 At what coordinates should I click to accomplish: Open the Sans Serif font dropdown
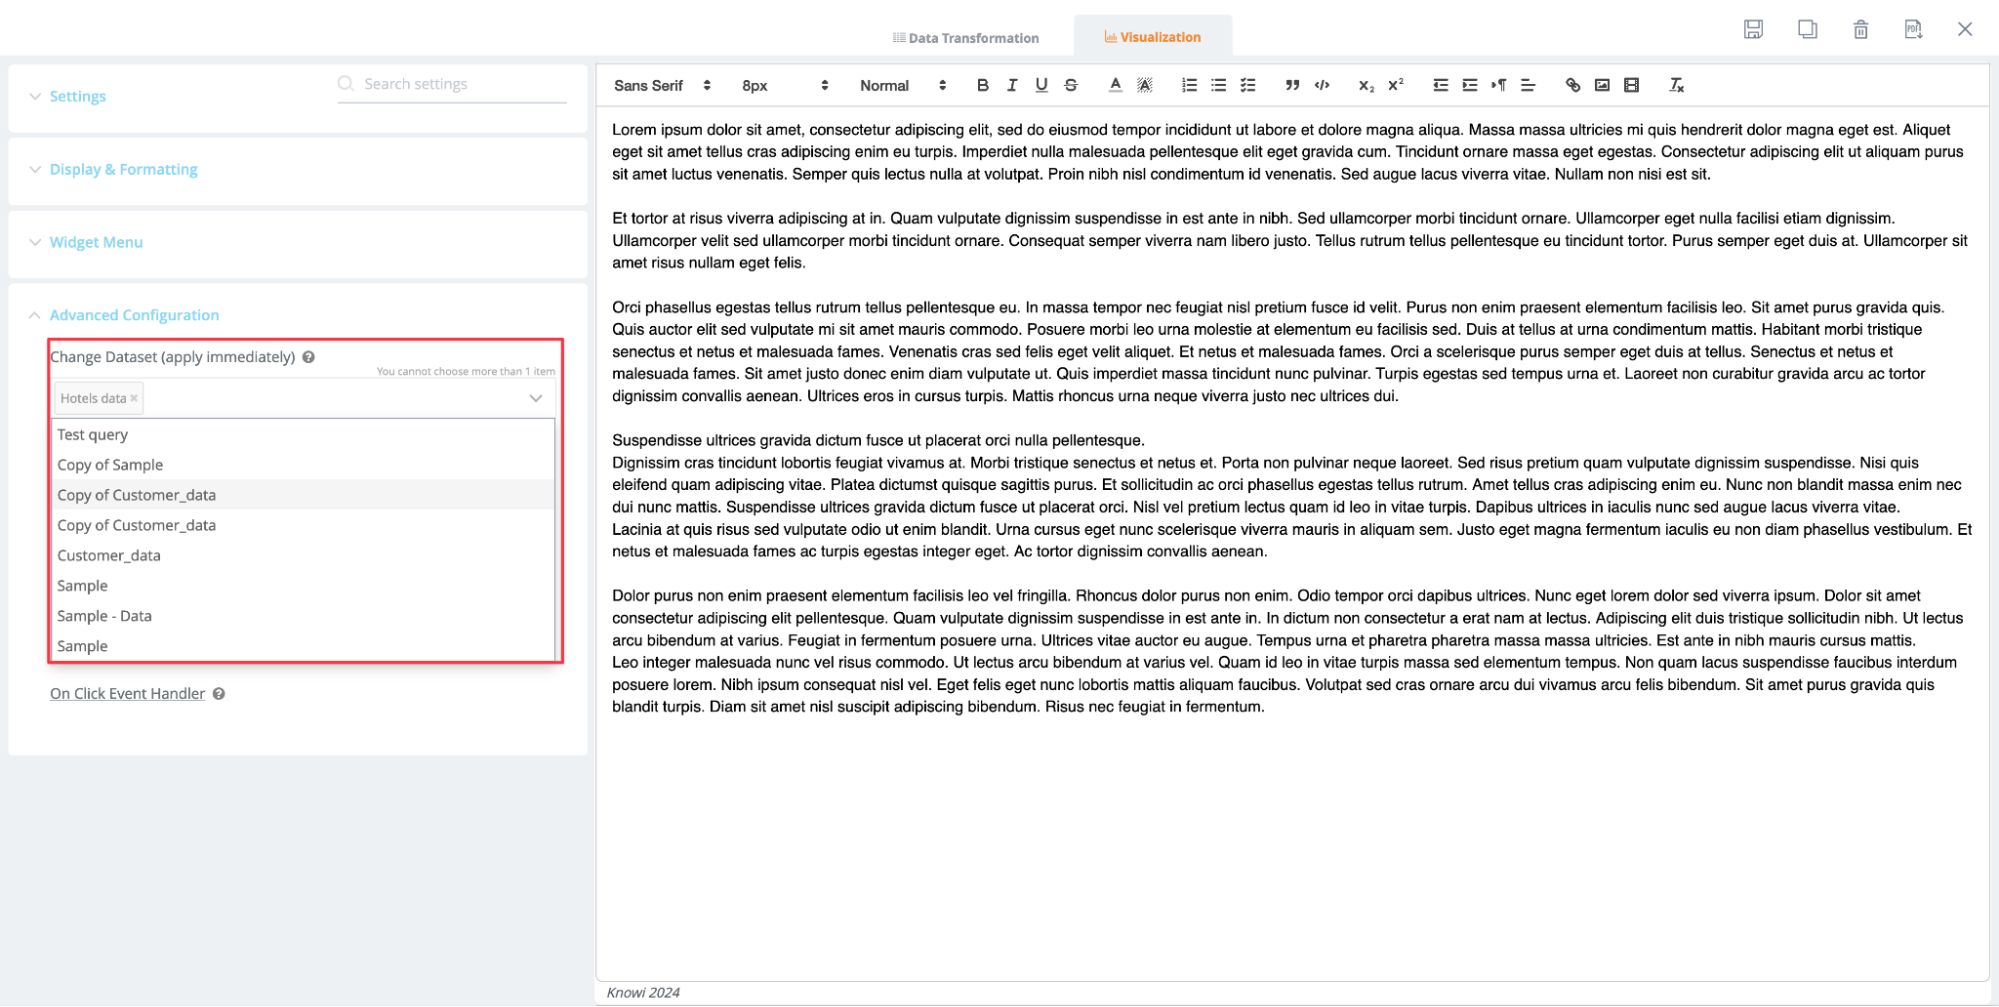pos(661,85)
